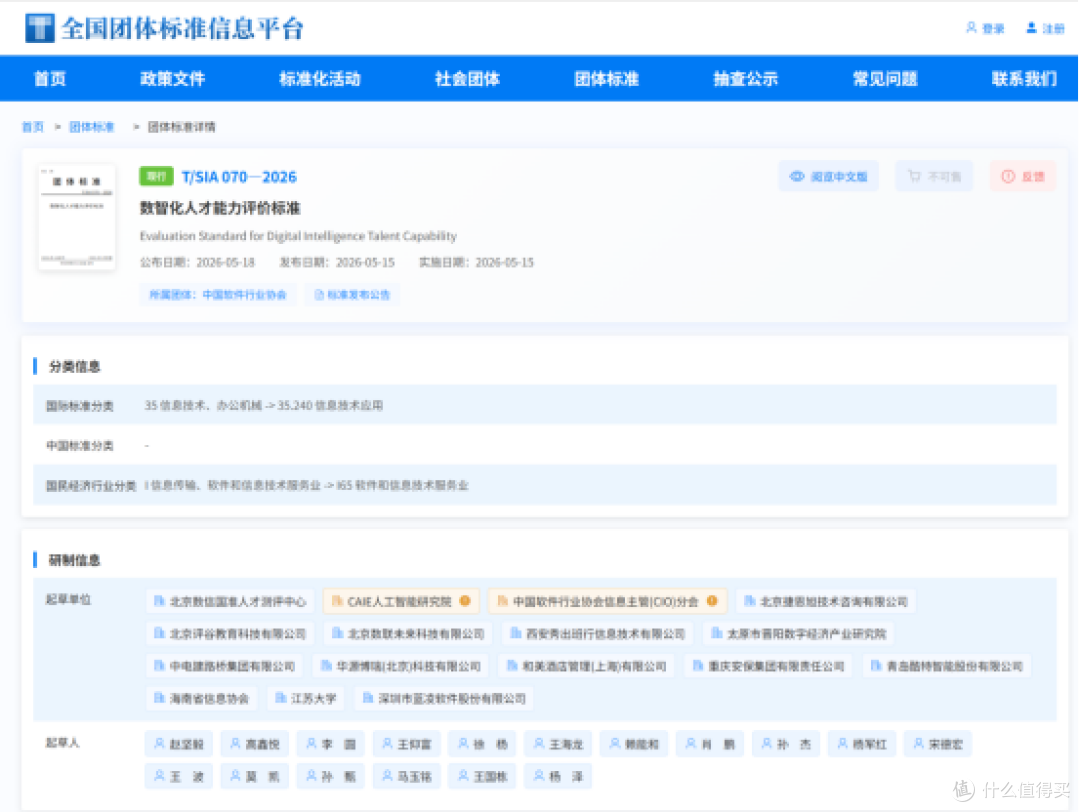Open the 社会团体 navigation item
Image resolution: width=1080 pixels, height=812 pixels.
click(x=467, y=79)
